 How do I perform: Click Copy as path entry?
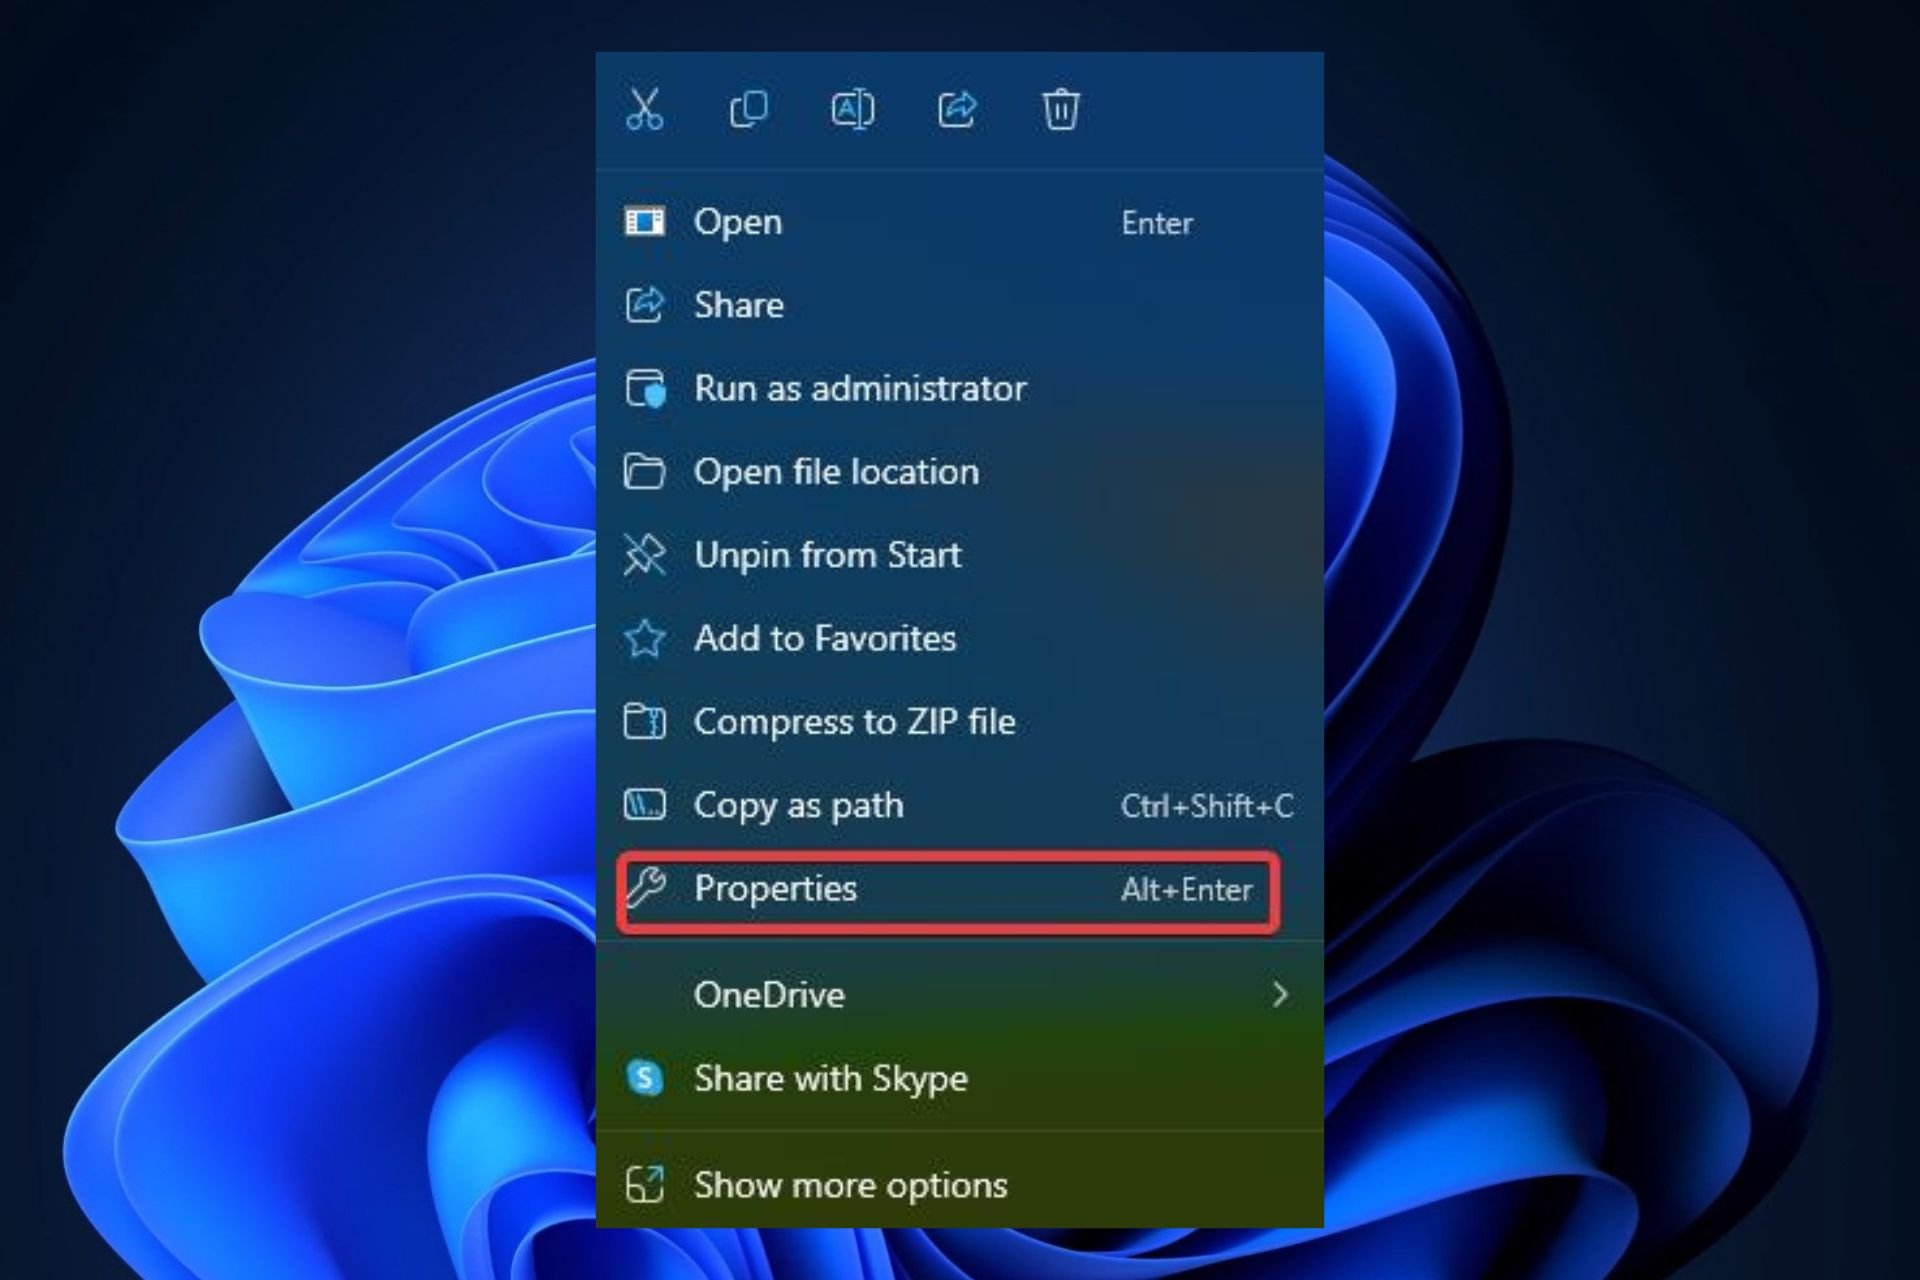960,805
